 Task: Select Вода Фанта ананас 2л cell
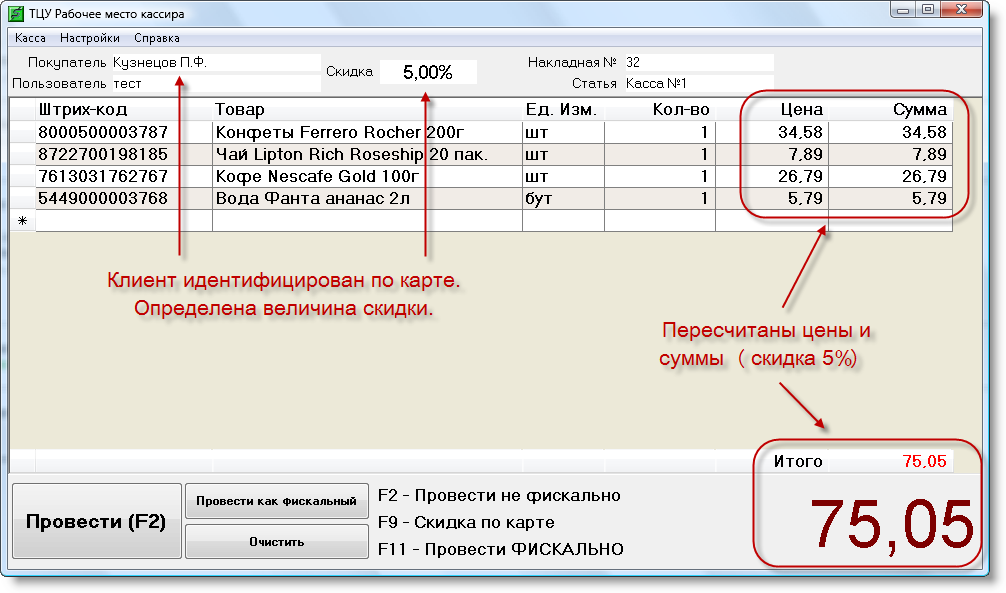tap(367, 198)
